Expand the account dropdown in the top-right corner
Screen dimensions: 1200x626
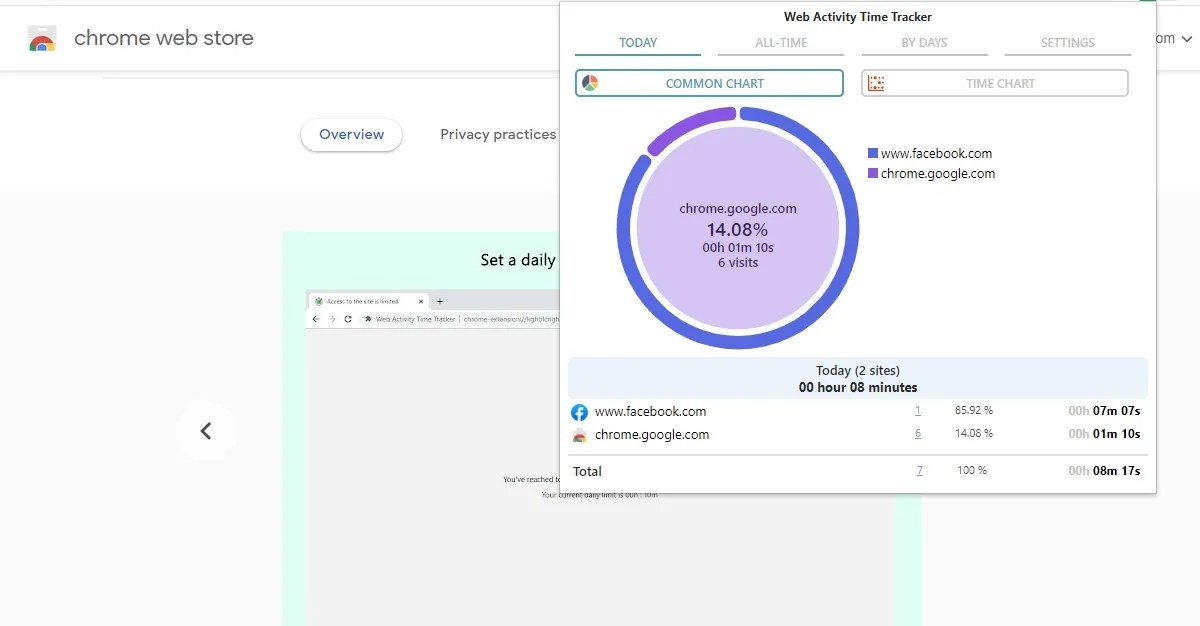[1185, 38]
